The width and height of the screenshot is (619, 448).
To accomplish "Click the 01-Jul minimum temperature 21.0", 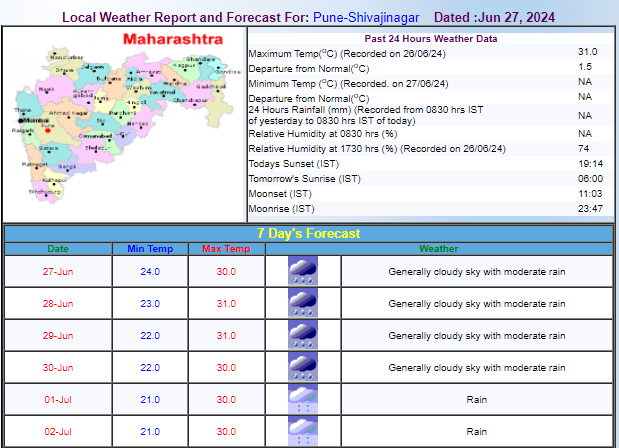I will (150, 399).
